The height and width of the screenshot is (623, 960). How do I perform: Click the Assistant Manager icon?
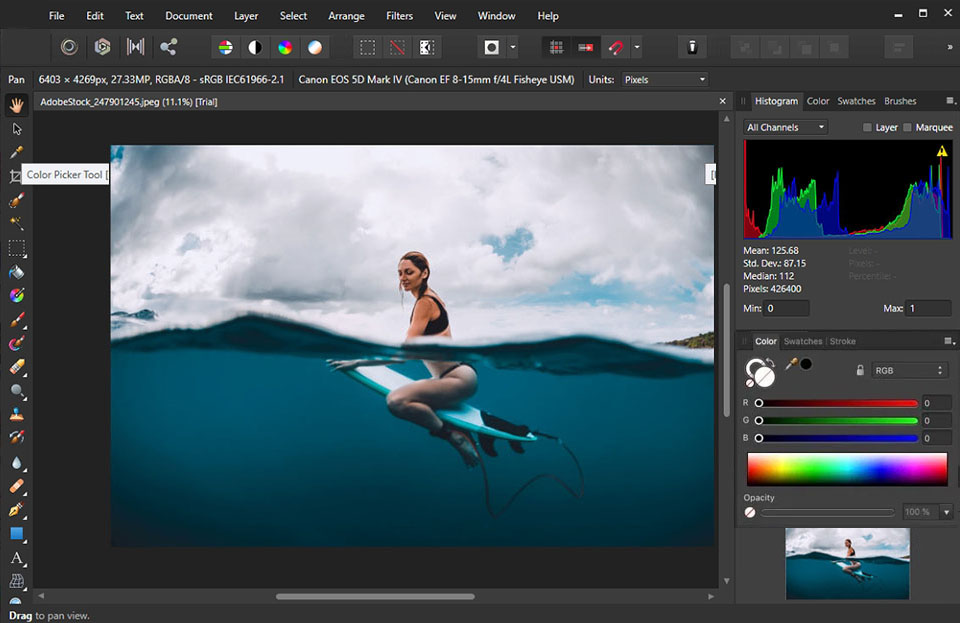pos(692,48)
